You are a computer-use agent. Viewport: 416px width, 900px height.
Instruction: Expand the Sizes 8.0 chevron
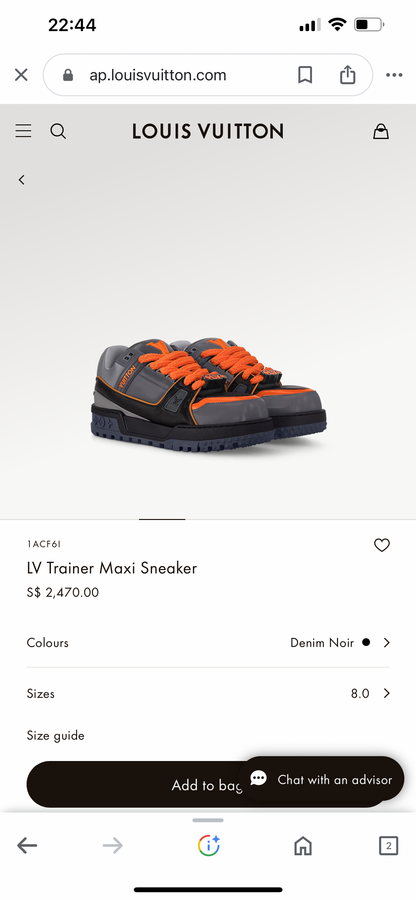(x=386, y=693)
